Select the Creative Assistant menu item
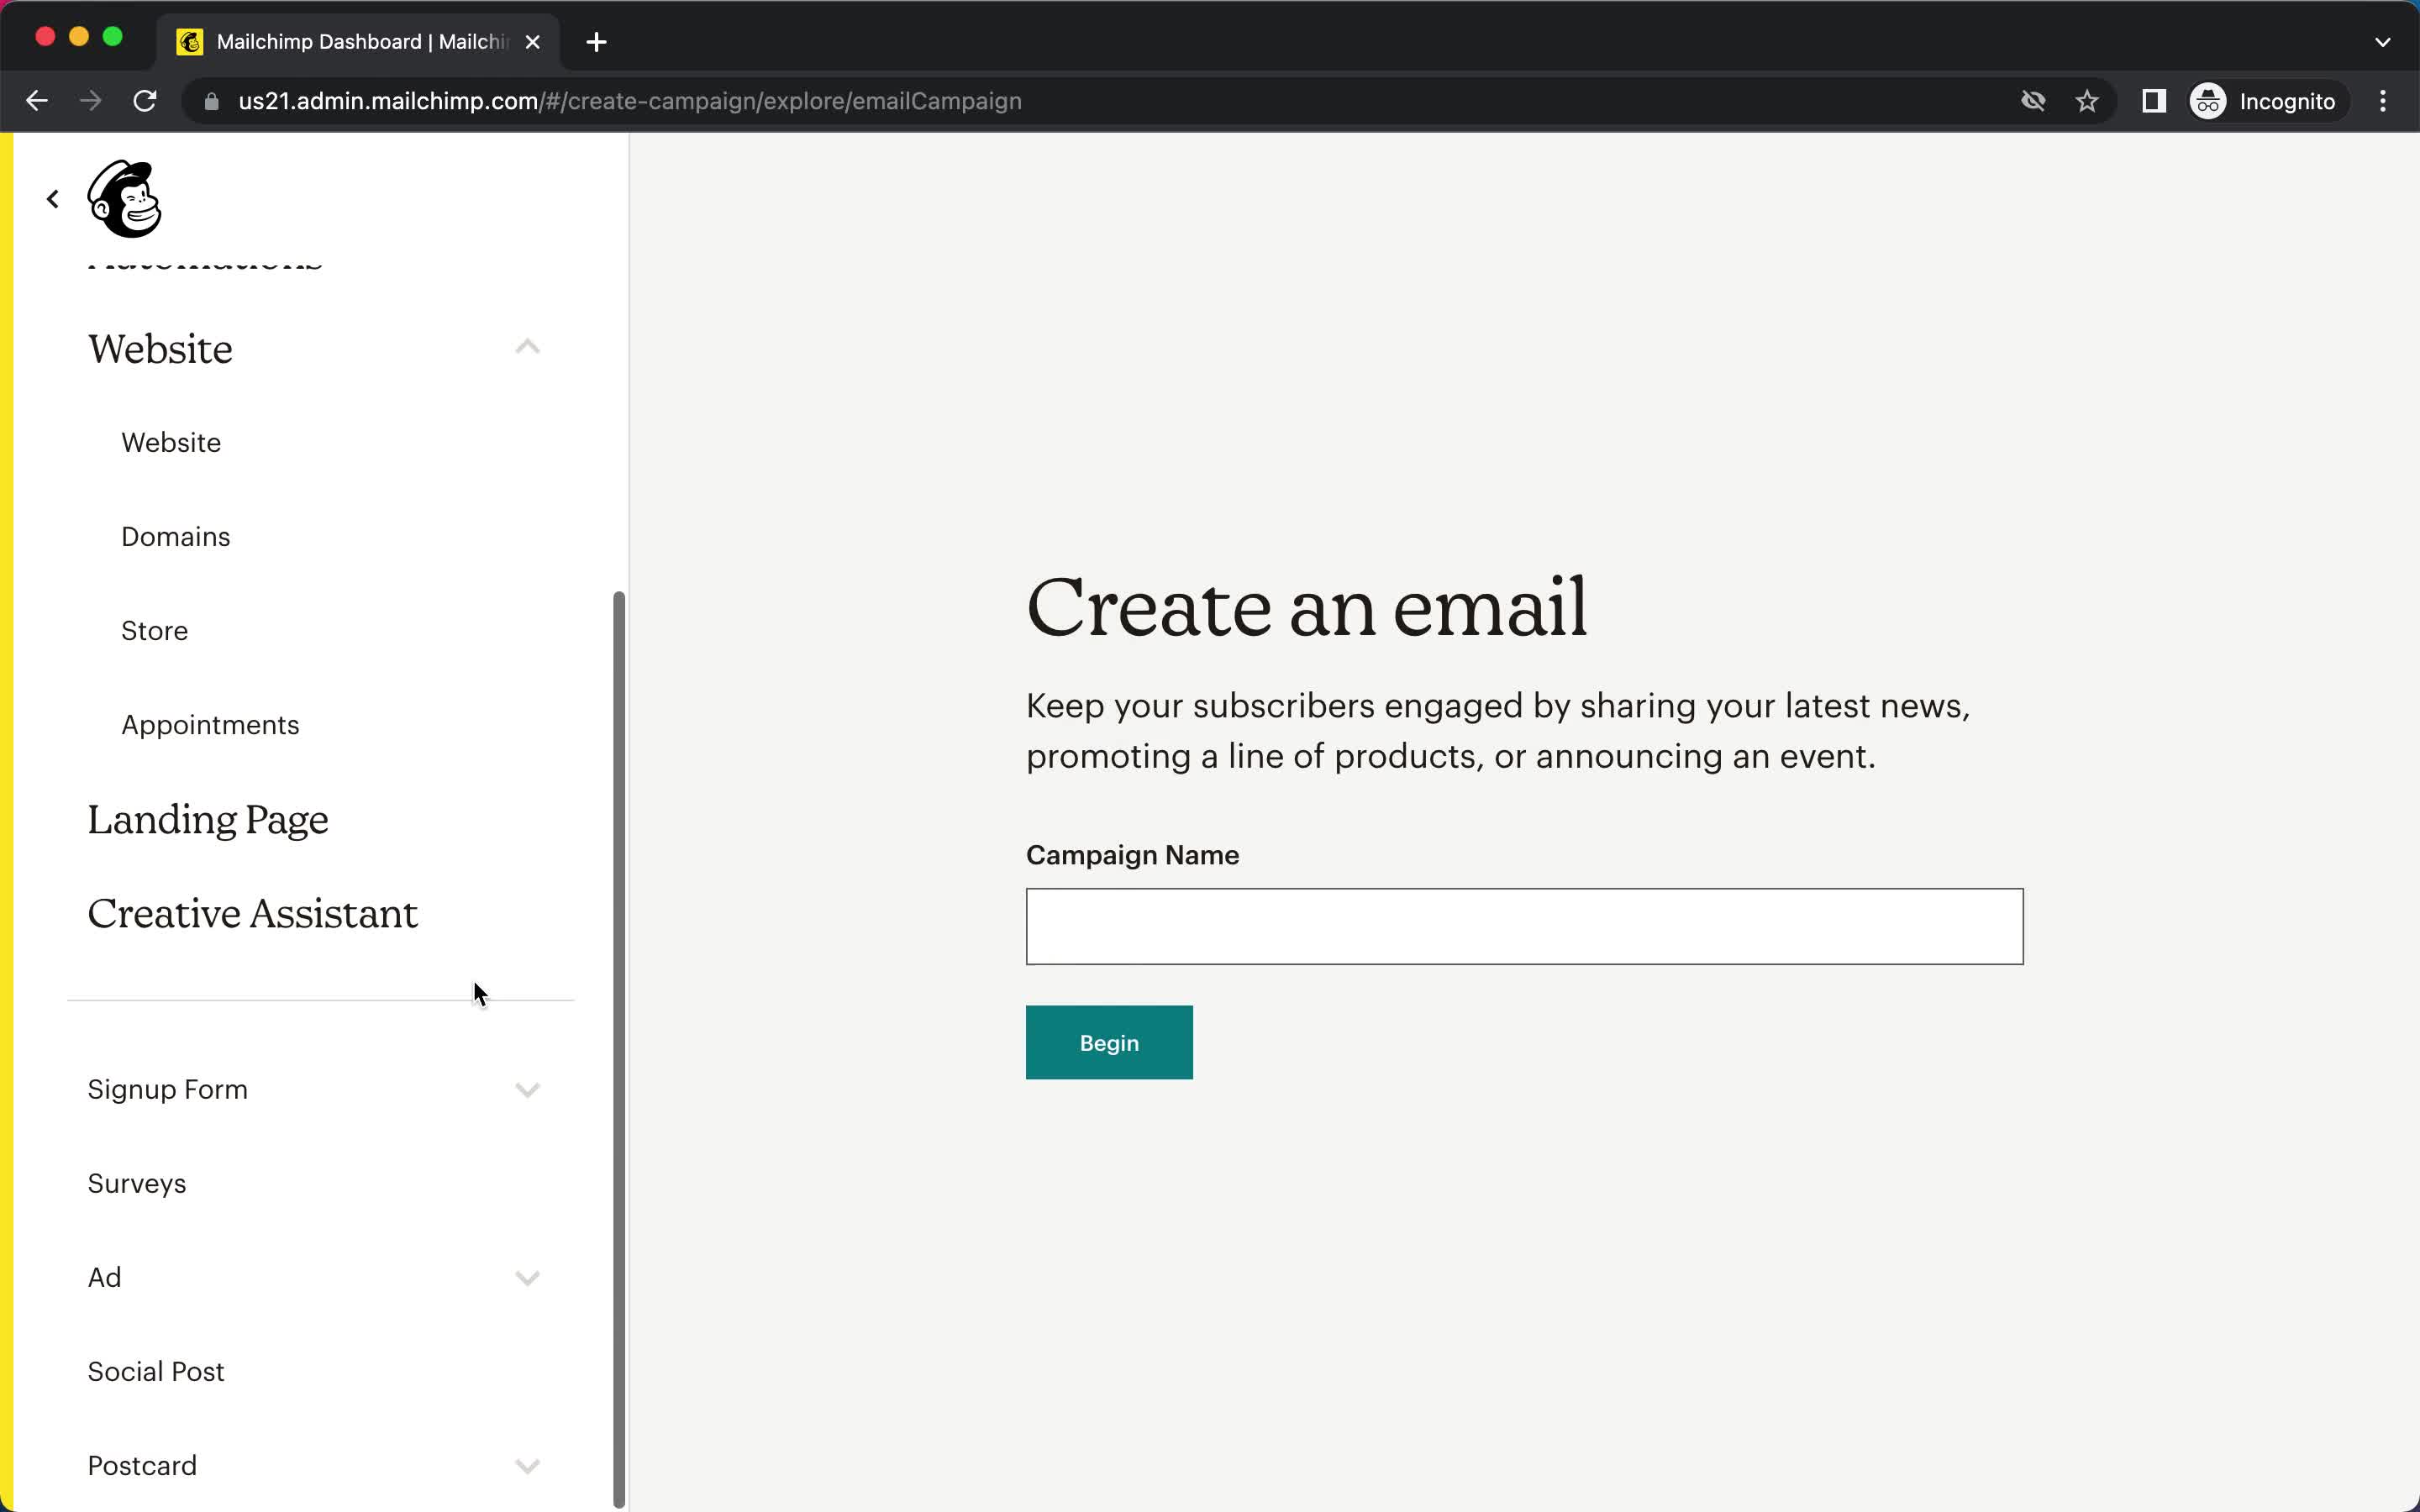2420x1512 pixels. 253,911
